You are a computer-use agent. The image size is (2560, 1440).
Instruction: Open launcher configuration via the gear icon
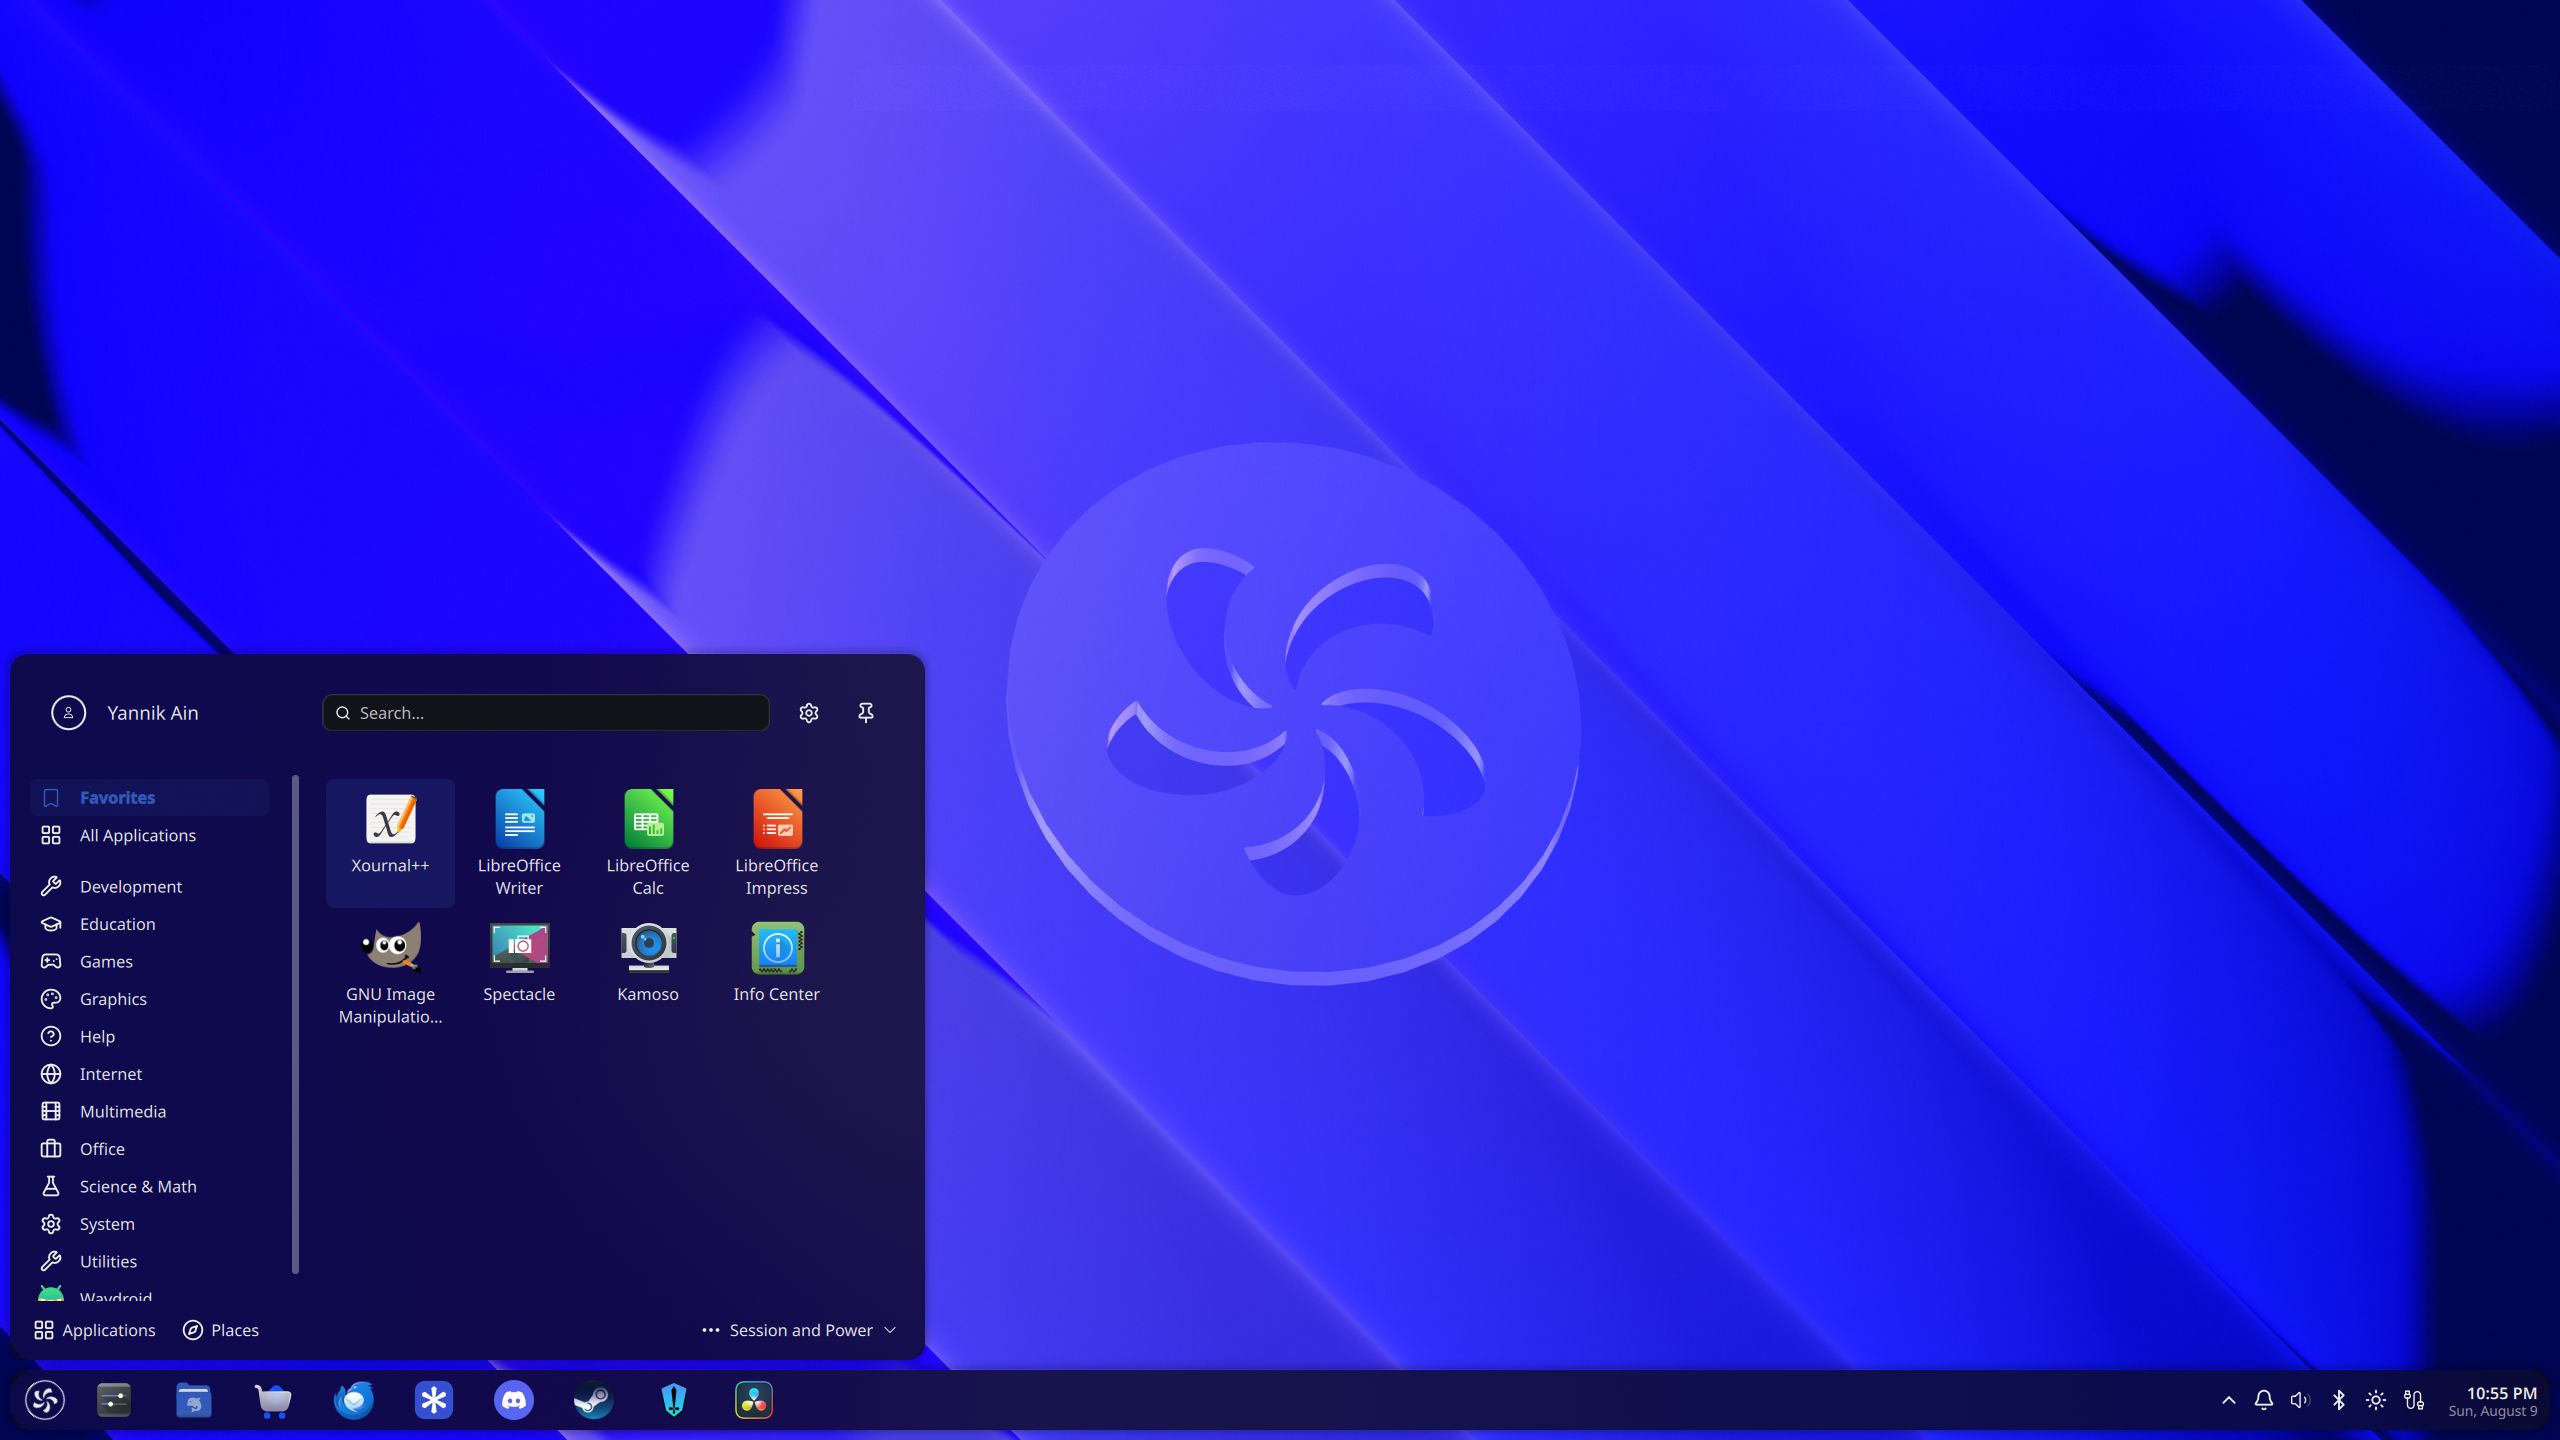pos(809,713)
